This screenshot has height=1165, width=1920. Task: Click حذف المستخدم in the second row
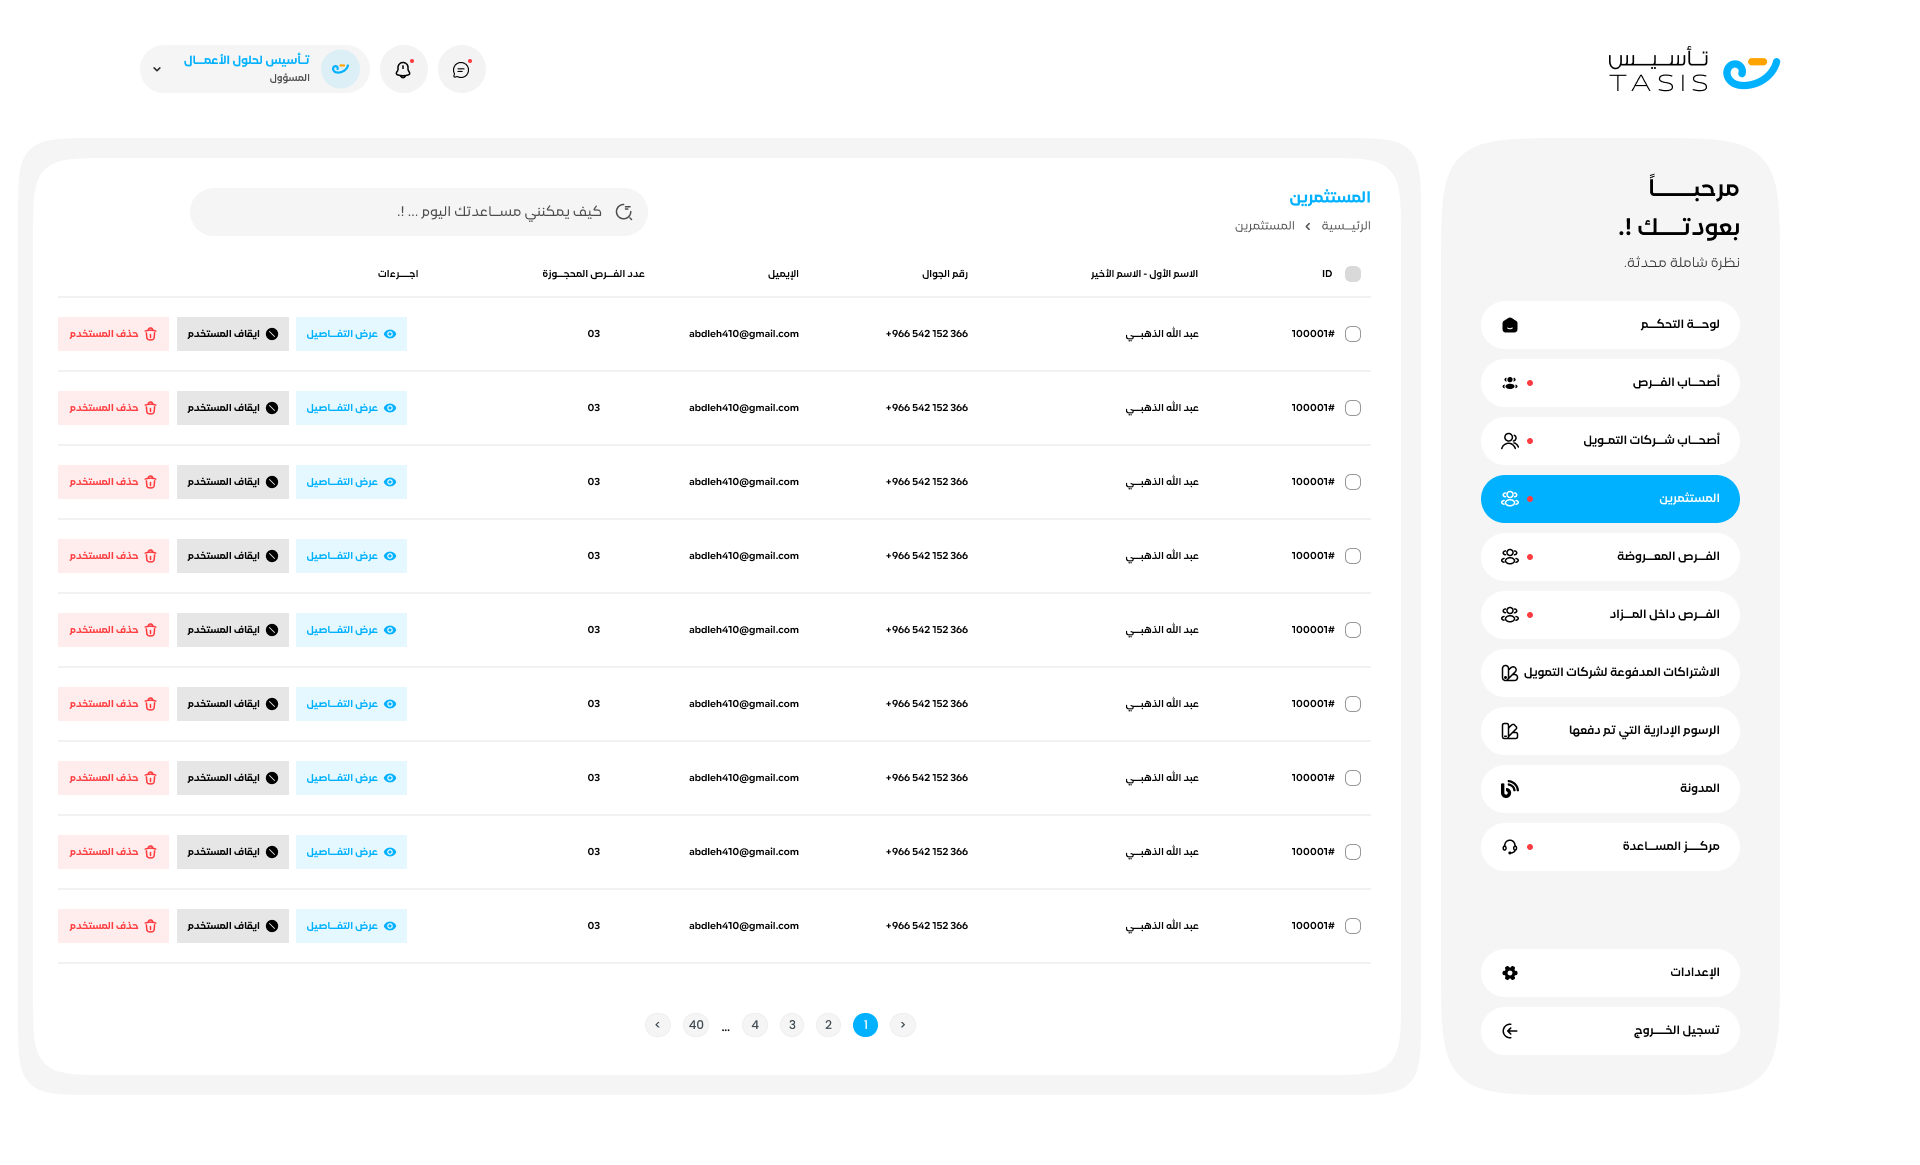(x=113, y=408)
